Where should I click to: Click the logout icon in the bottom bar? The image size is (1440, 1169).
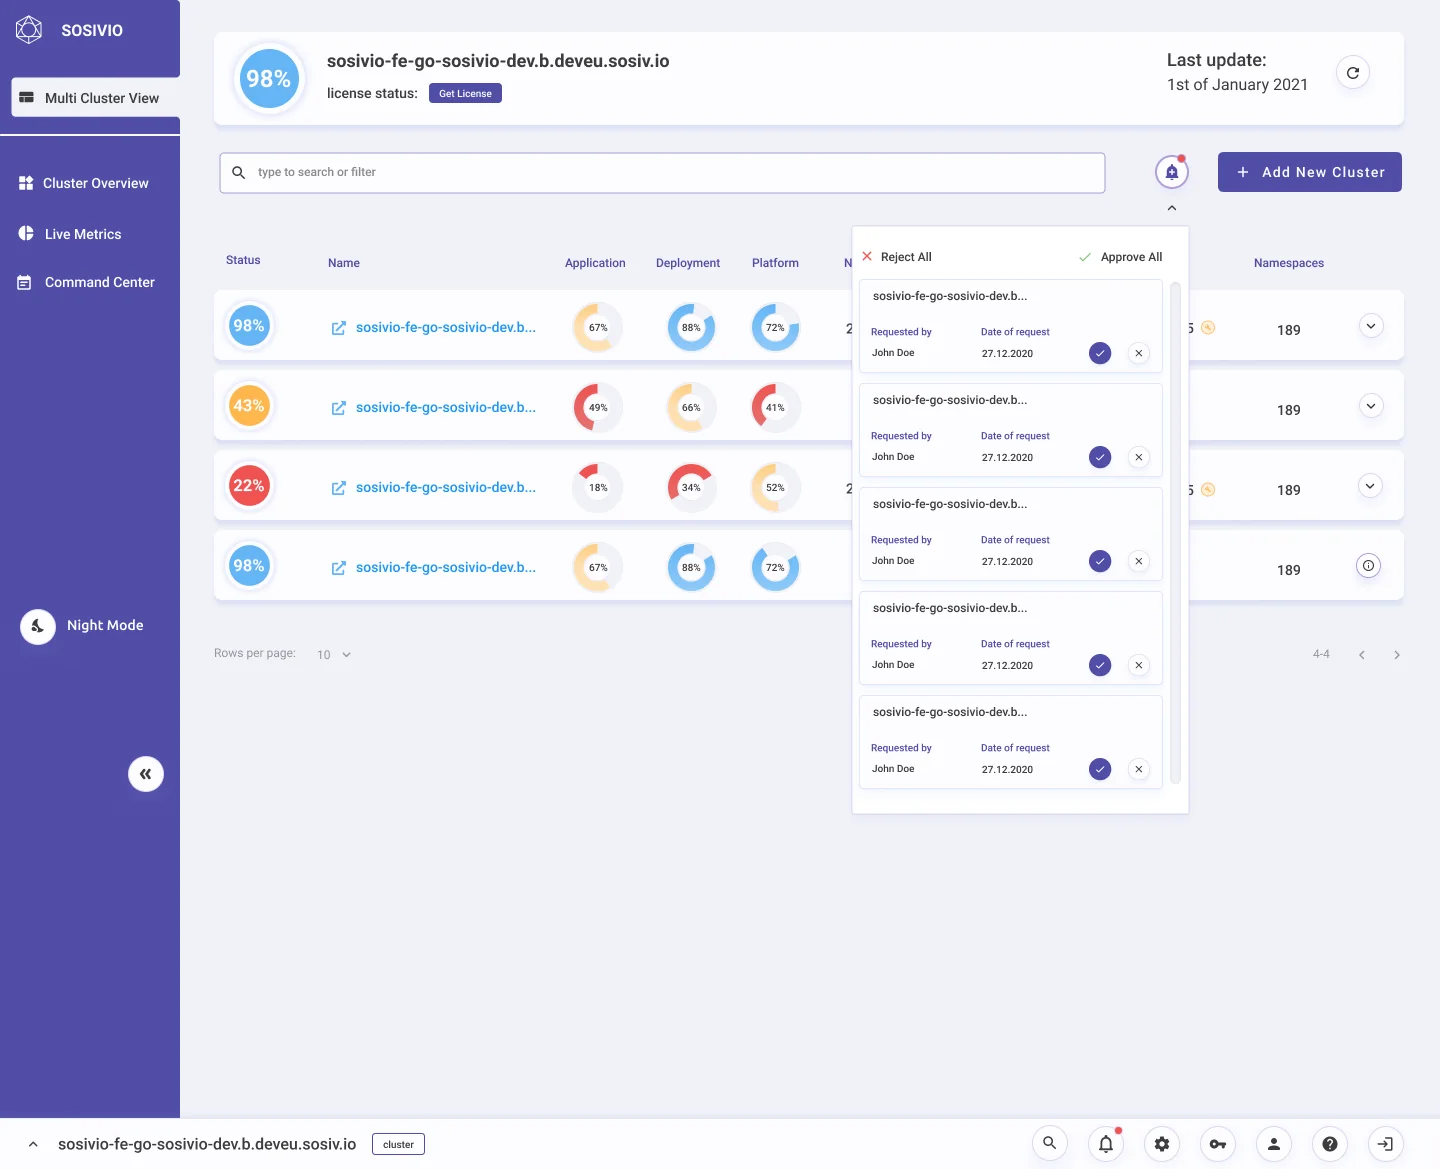click(x=1386, y=1143)
